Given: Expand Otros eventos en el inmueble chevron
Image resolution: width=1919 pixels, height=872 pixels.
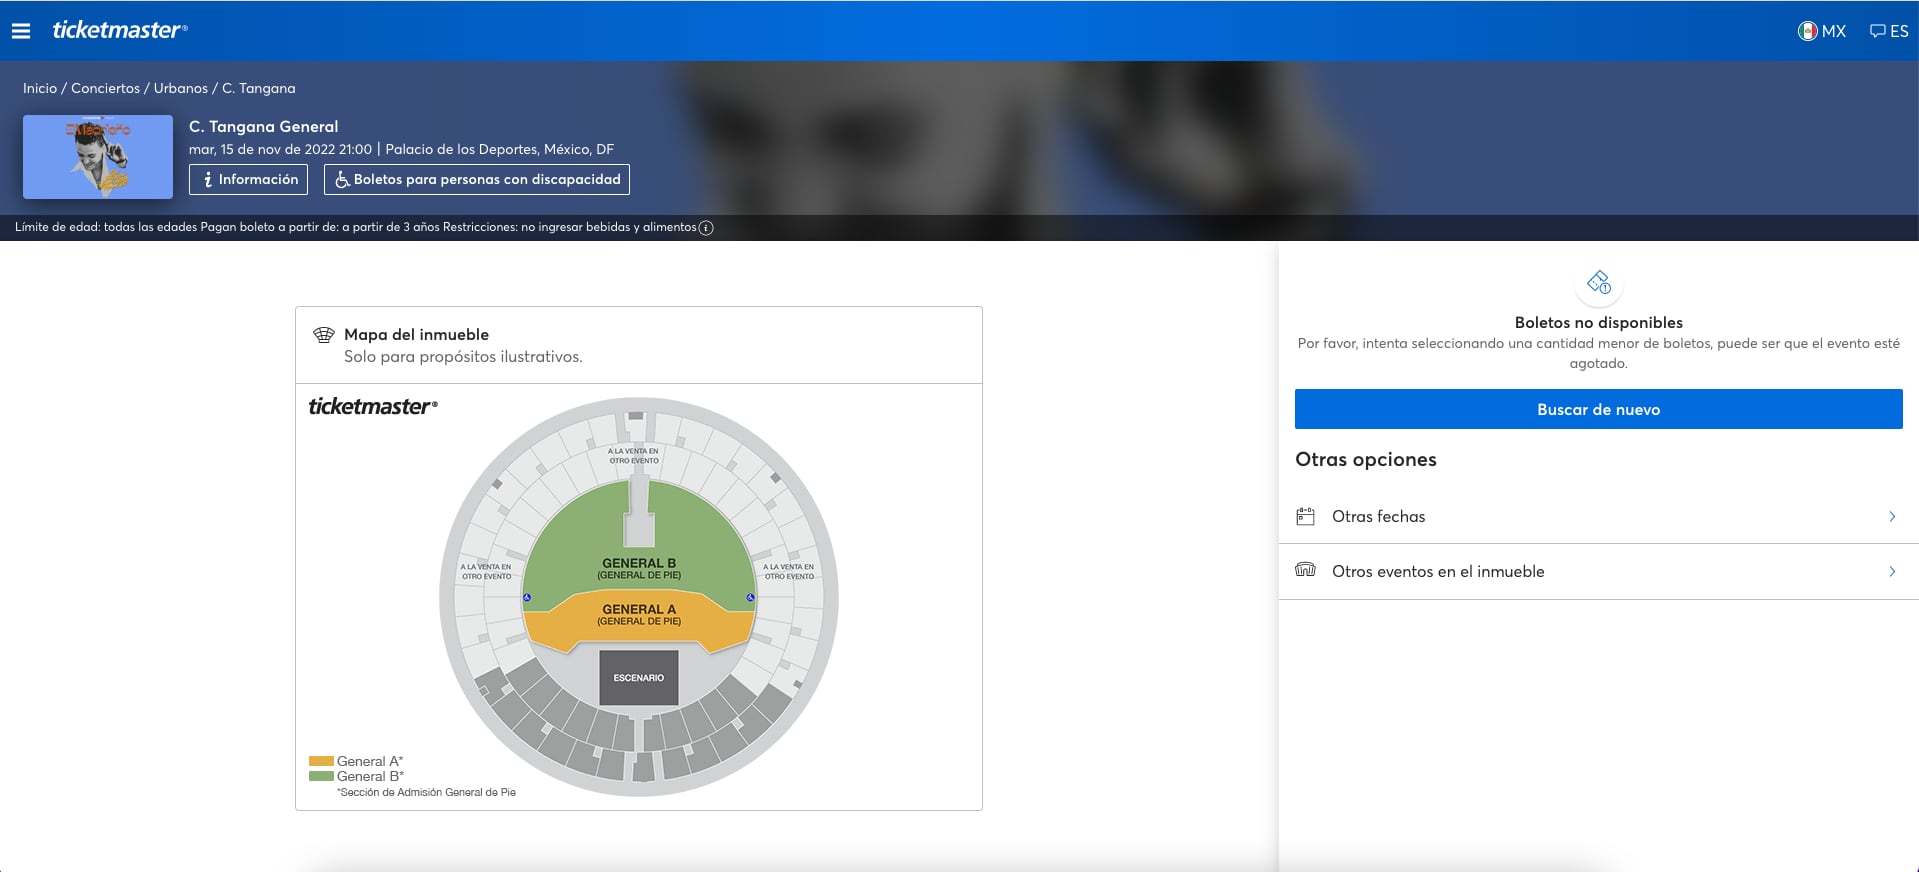Looking at the screenshot, I should [x=1891, y=571].
